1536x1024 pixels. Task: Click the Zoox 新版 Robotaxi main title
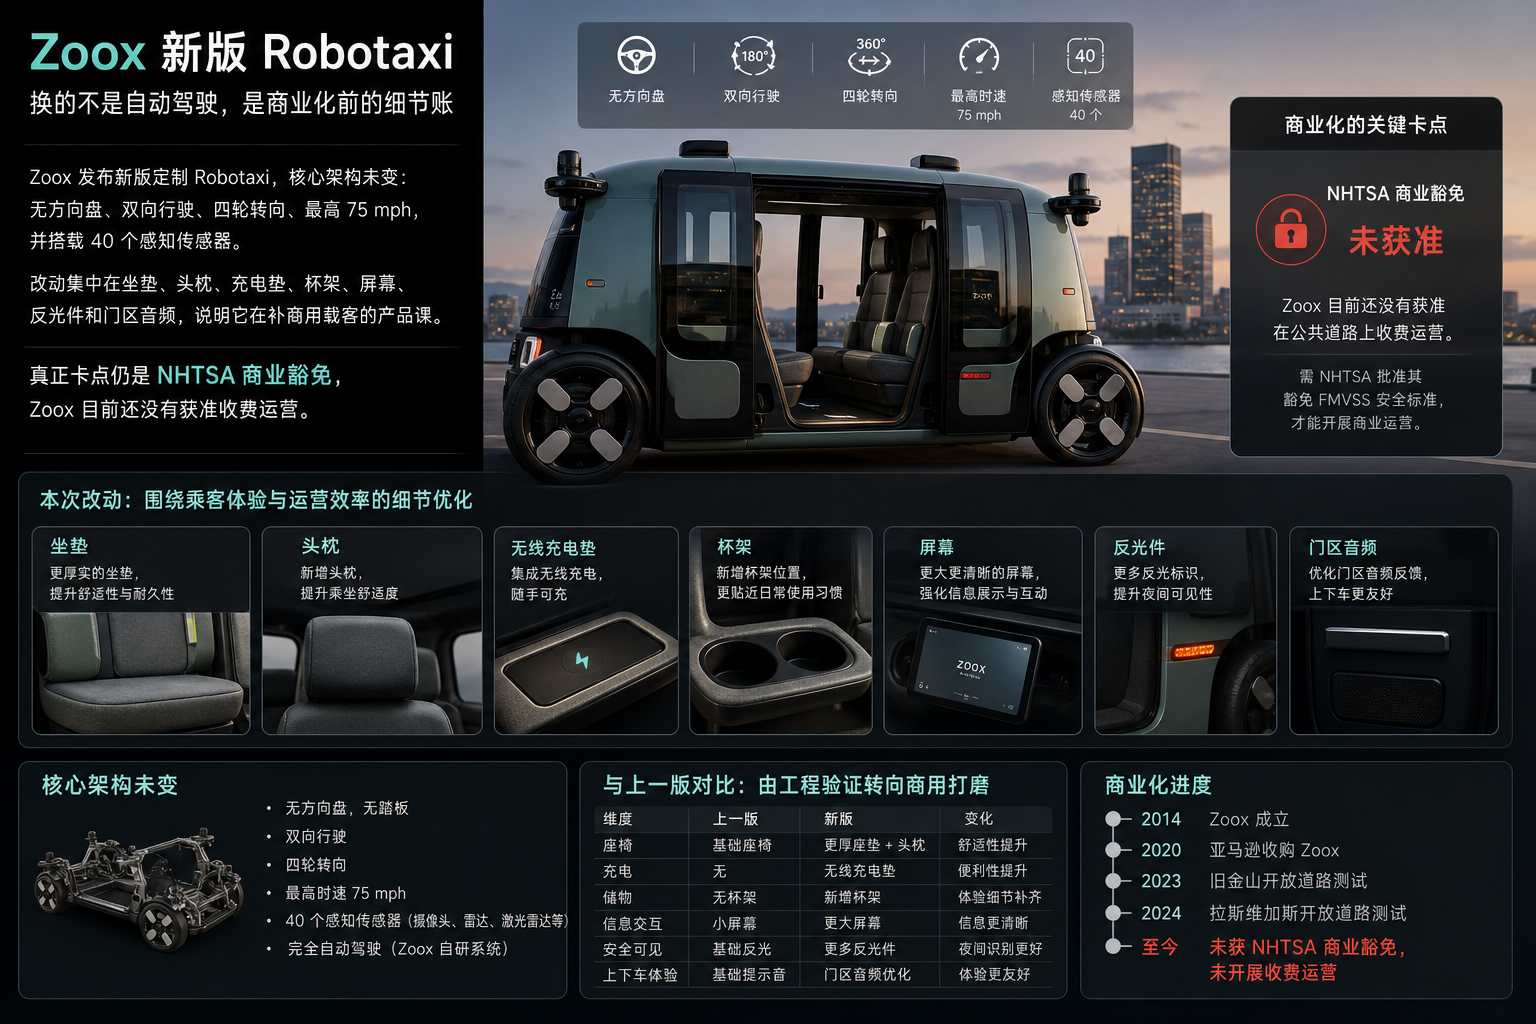tap(242, 52)
